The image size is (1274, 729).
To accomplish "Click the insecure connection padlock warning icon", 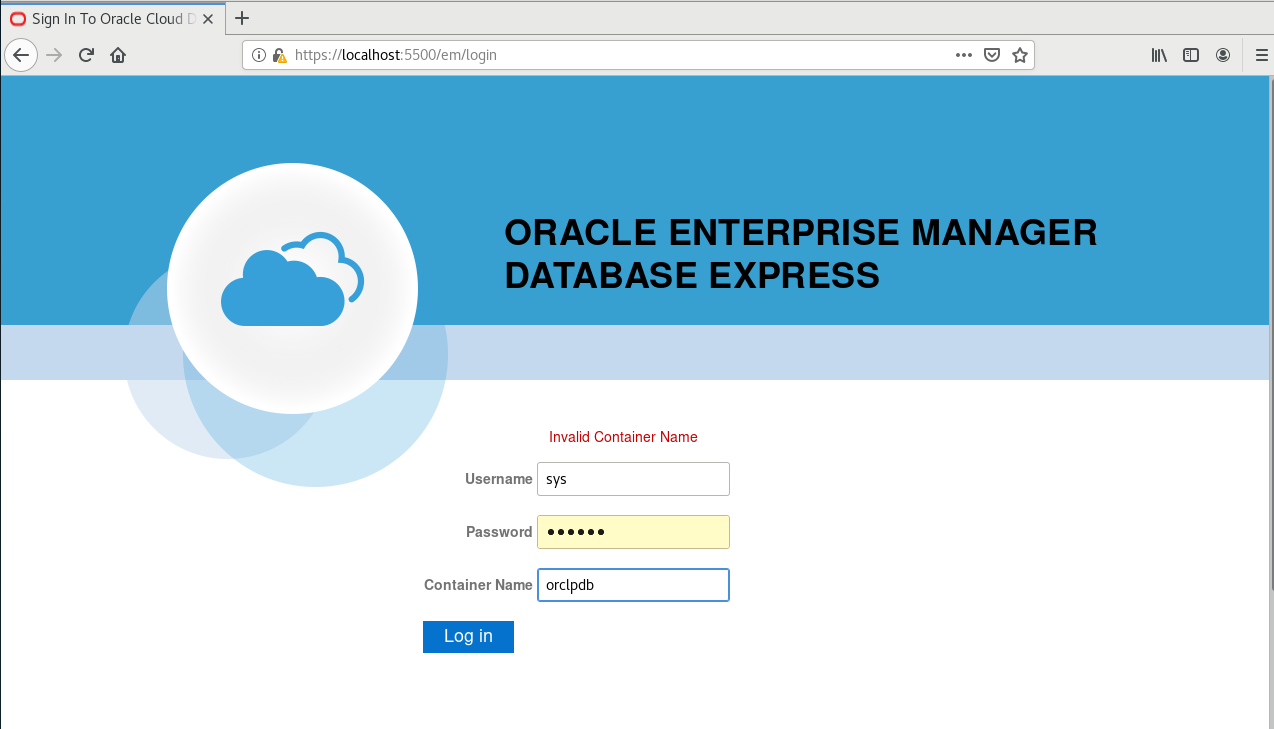I will 279,55.
